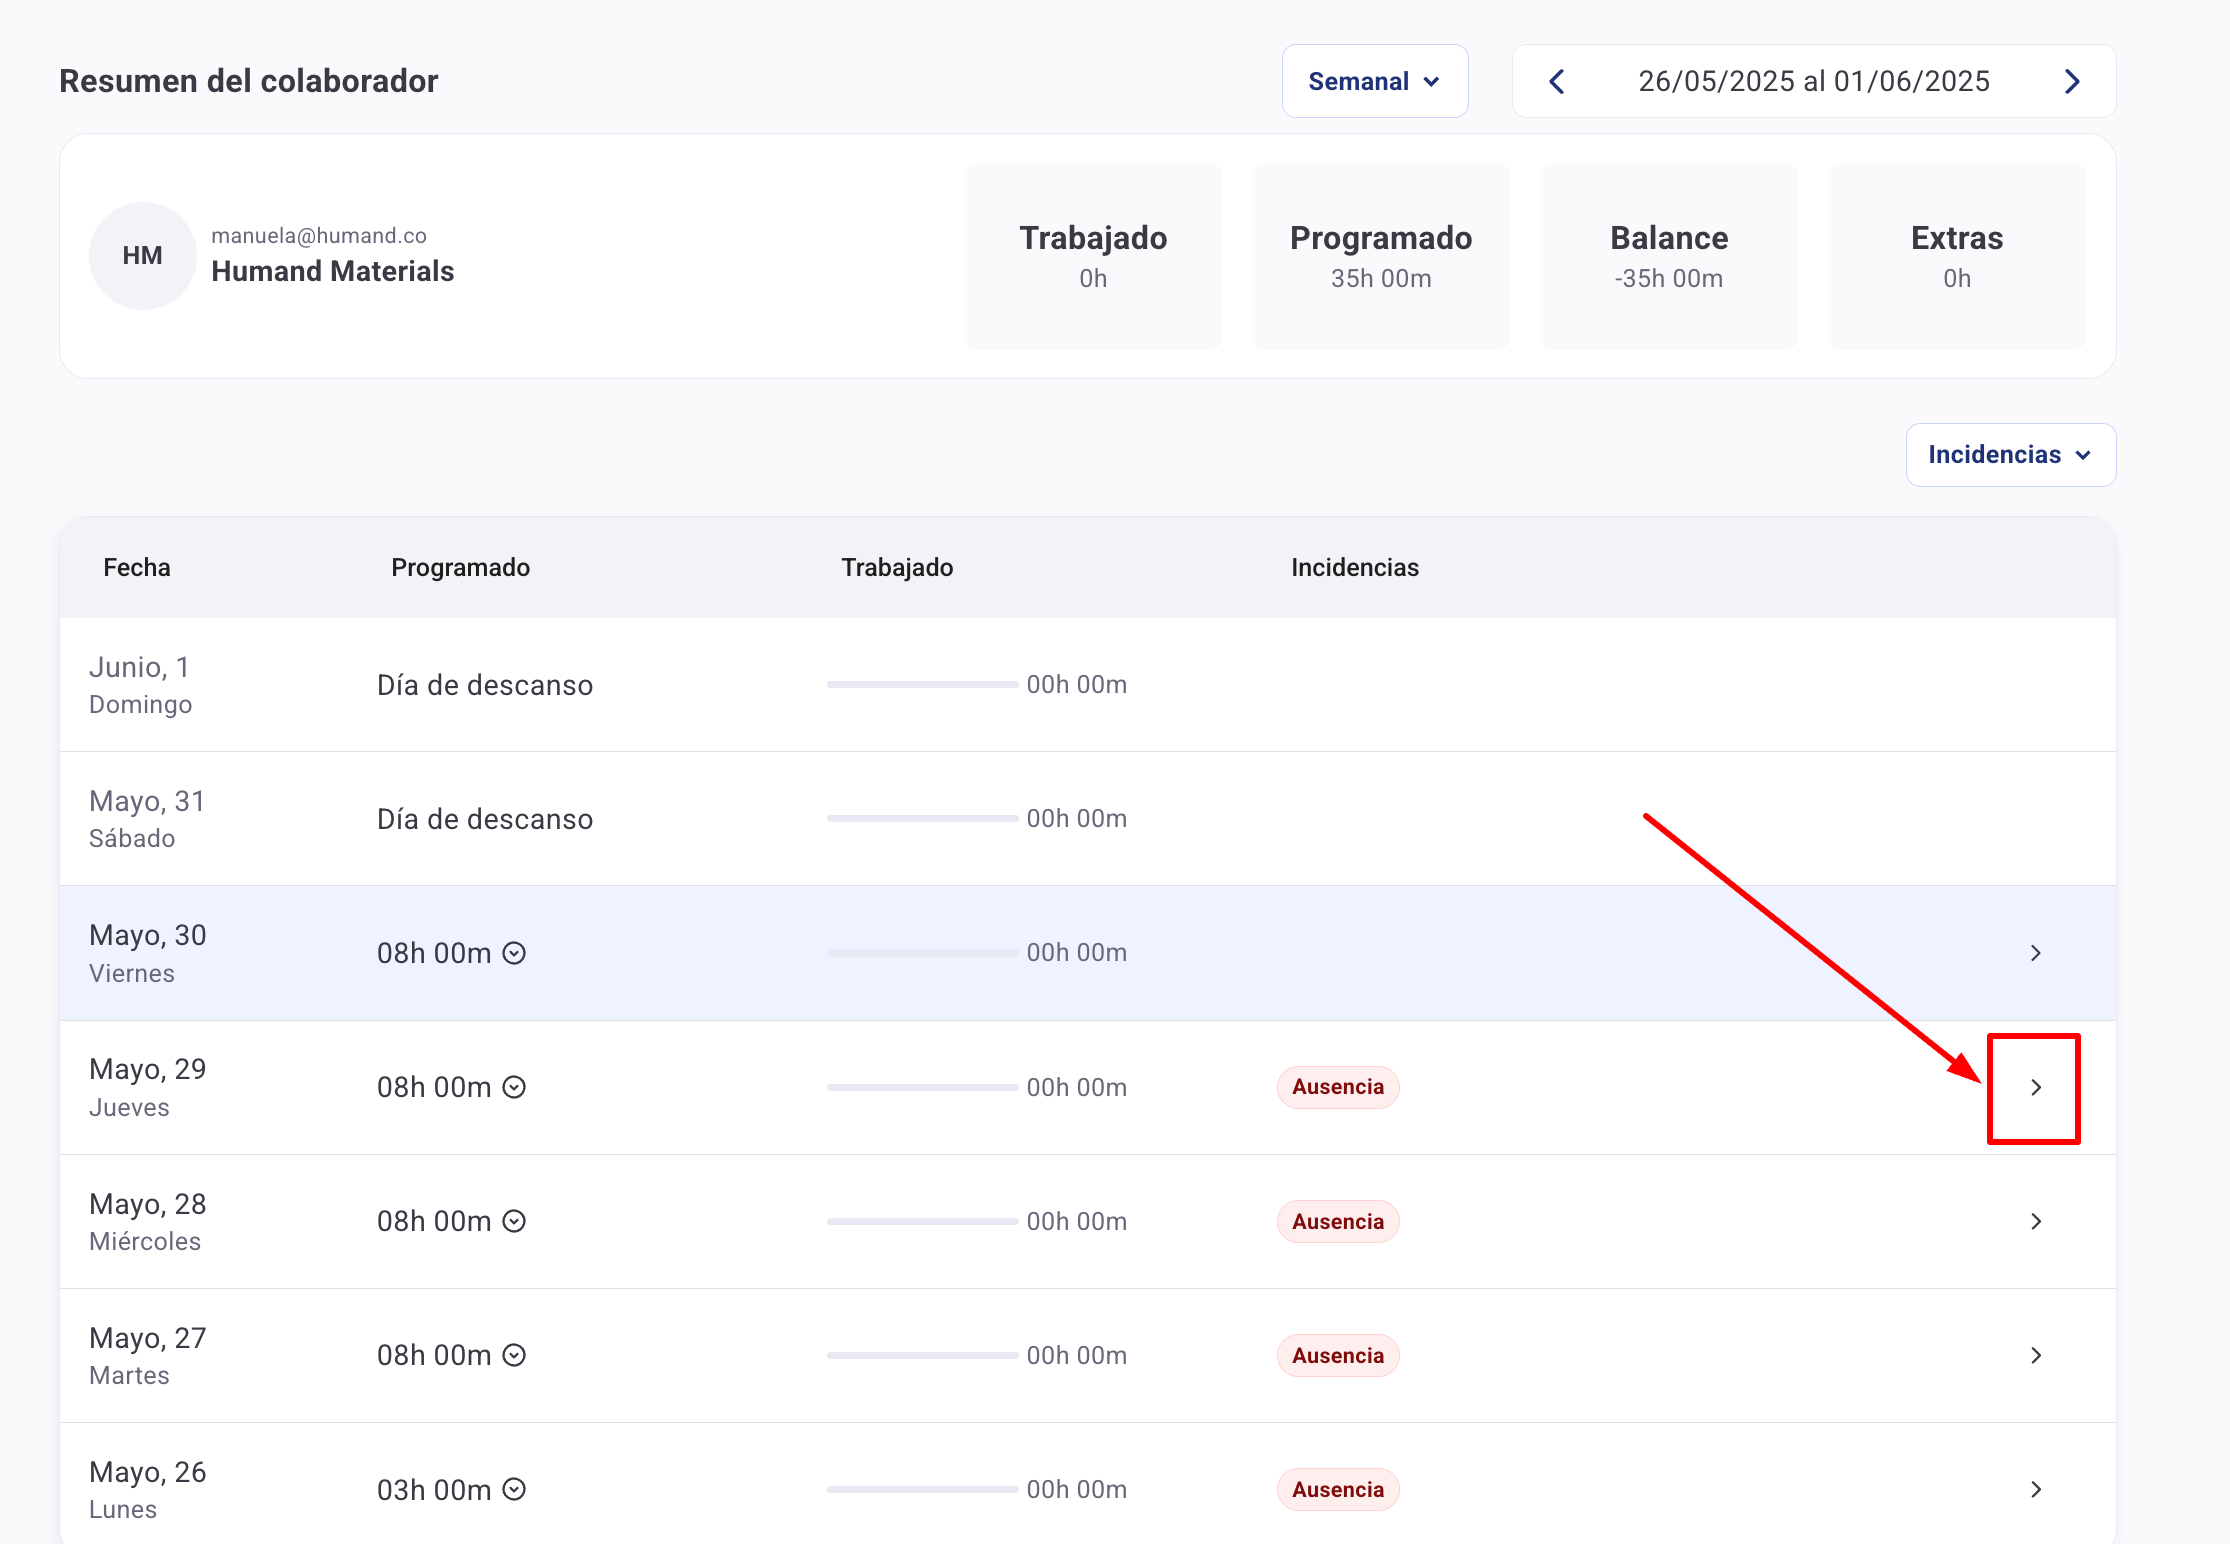Click schedule circle icon for Mayo 29
This screenshot has height=1544, width=2230.
514,1087
